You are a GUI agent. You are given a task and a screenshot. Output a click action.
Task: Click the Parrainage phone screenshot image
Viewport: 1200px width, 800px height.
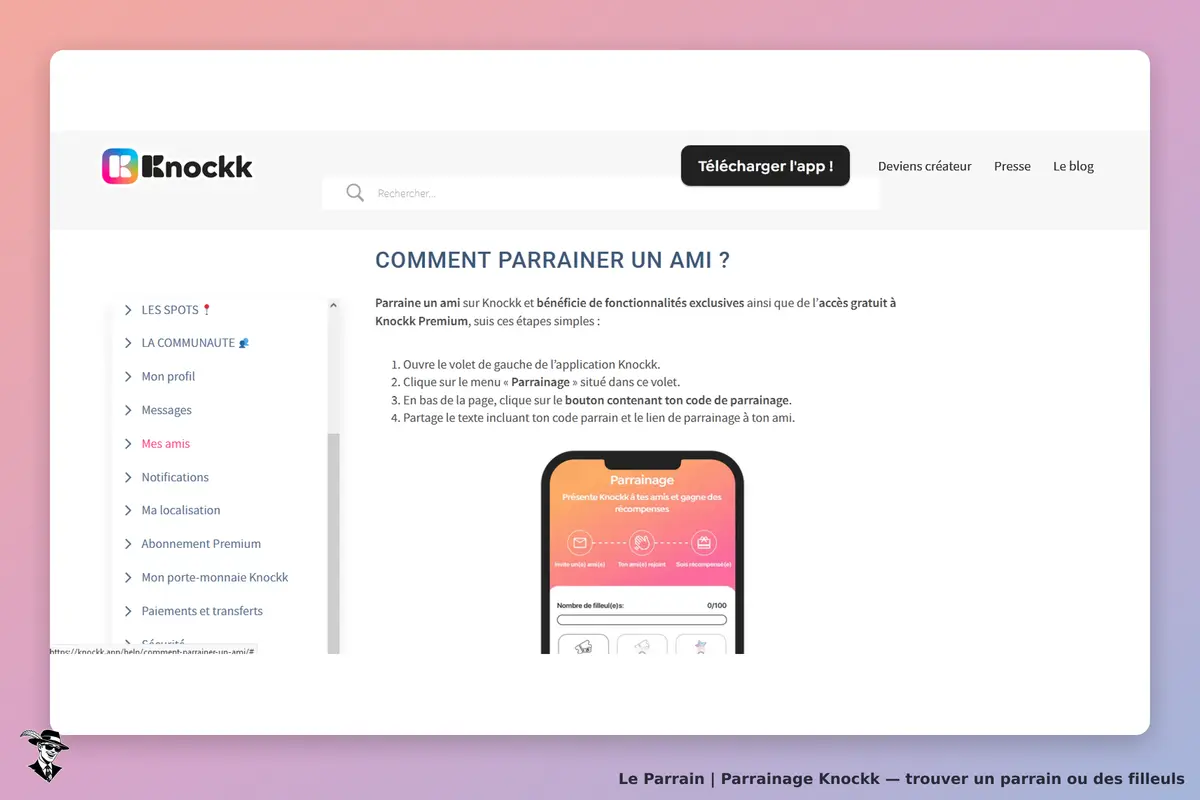(642, 552)
